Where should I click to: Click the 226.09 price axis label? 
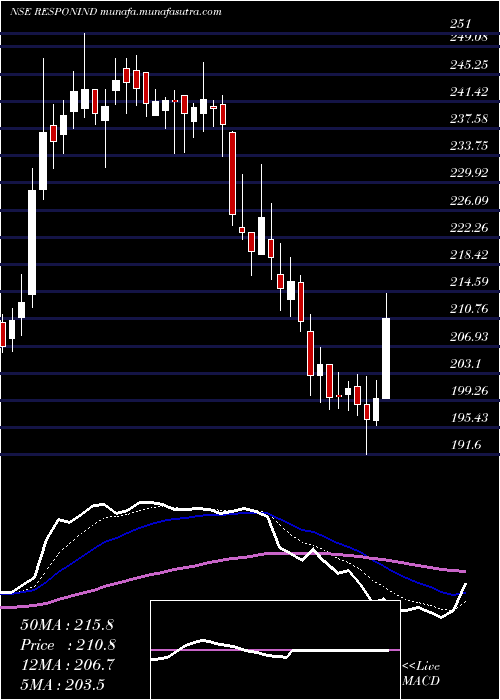(x=468, y=201)
